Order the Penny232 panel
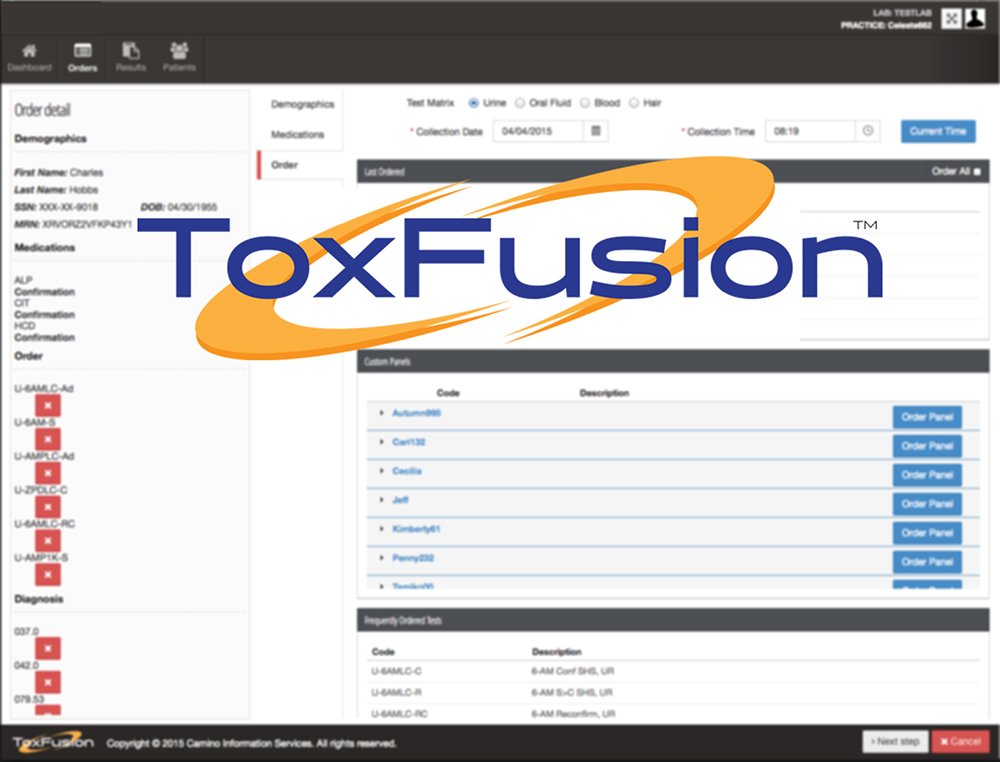 pos(927,562)
